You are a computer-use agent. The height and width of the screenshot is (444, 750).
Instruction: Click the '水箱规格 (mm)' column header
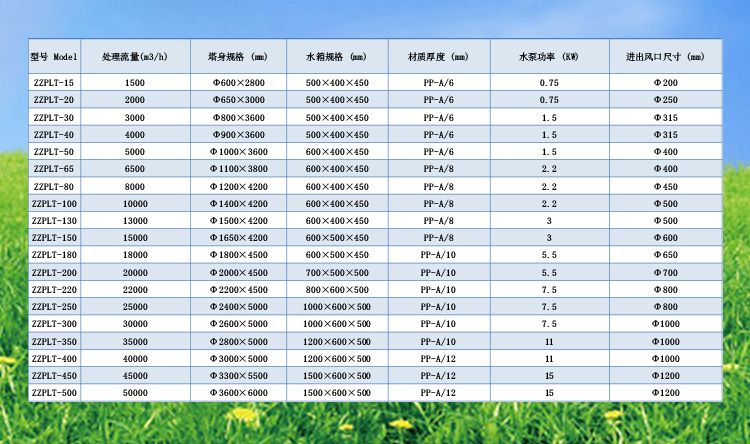tap(337, 56)
